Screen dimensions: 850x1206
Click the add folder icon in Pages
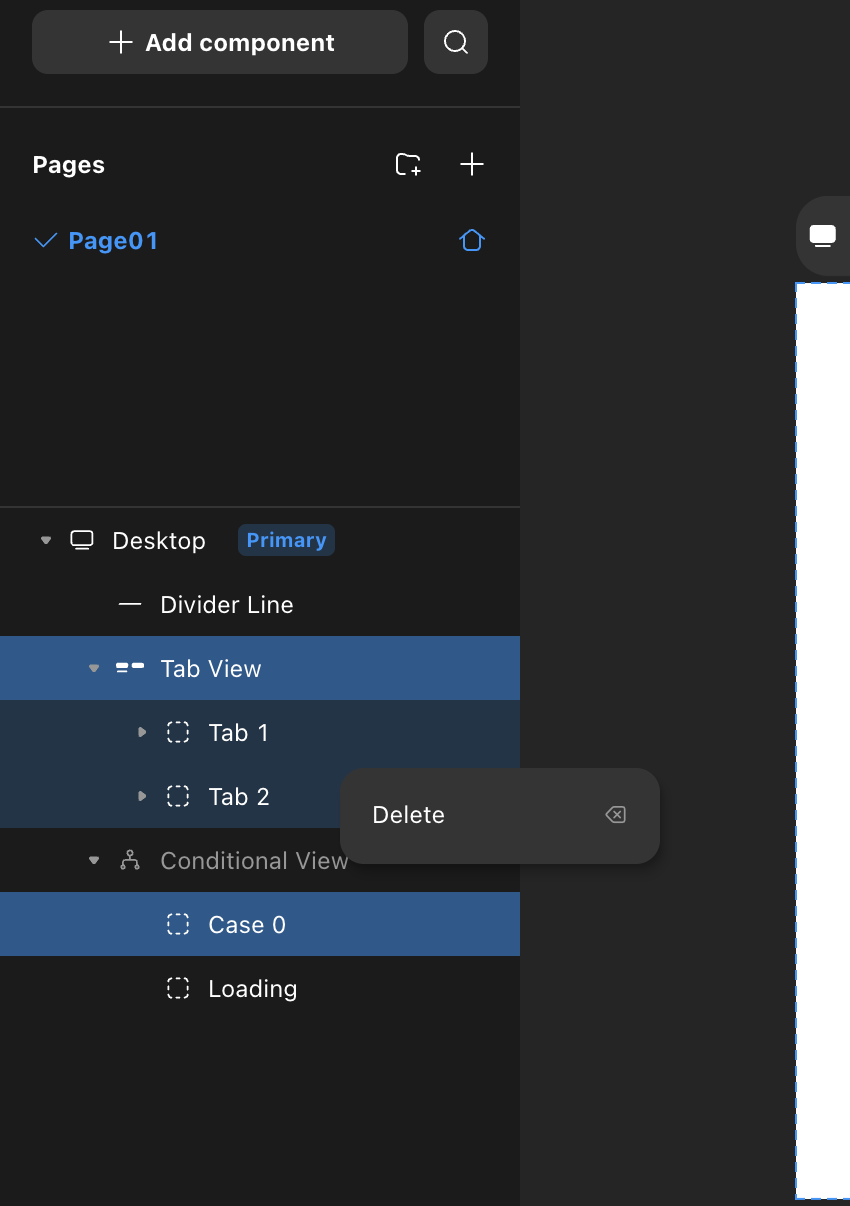click(408, 165)
